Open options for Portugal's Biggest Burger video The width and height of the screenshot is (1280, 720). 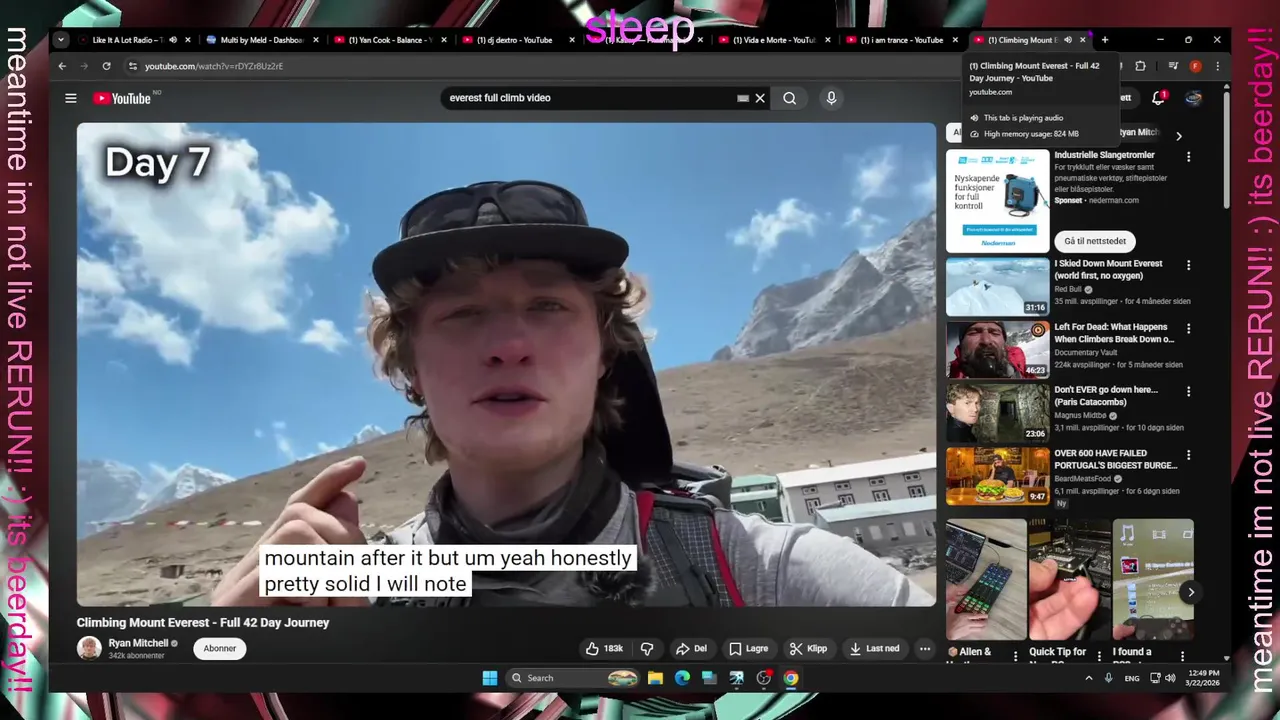tap(1188, 454)
